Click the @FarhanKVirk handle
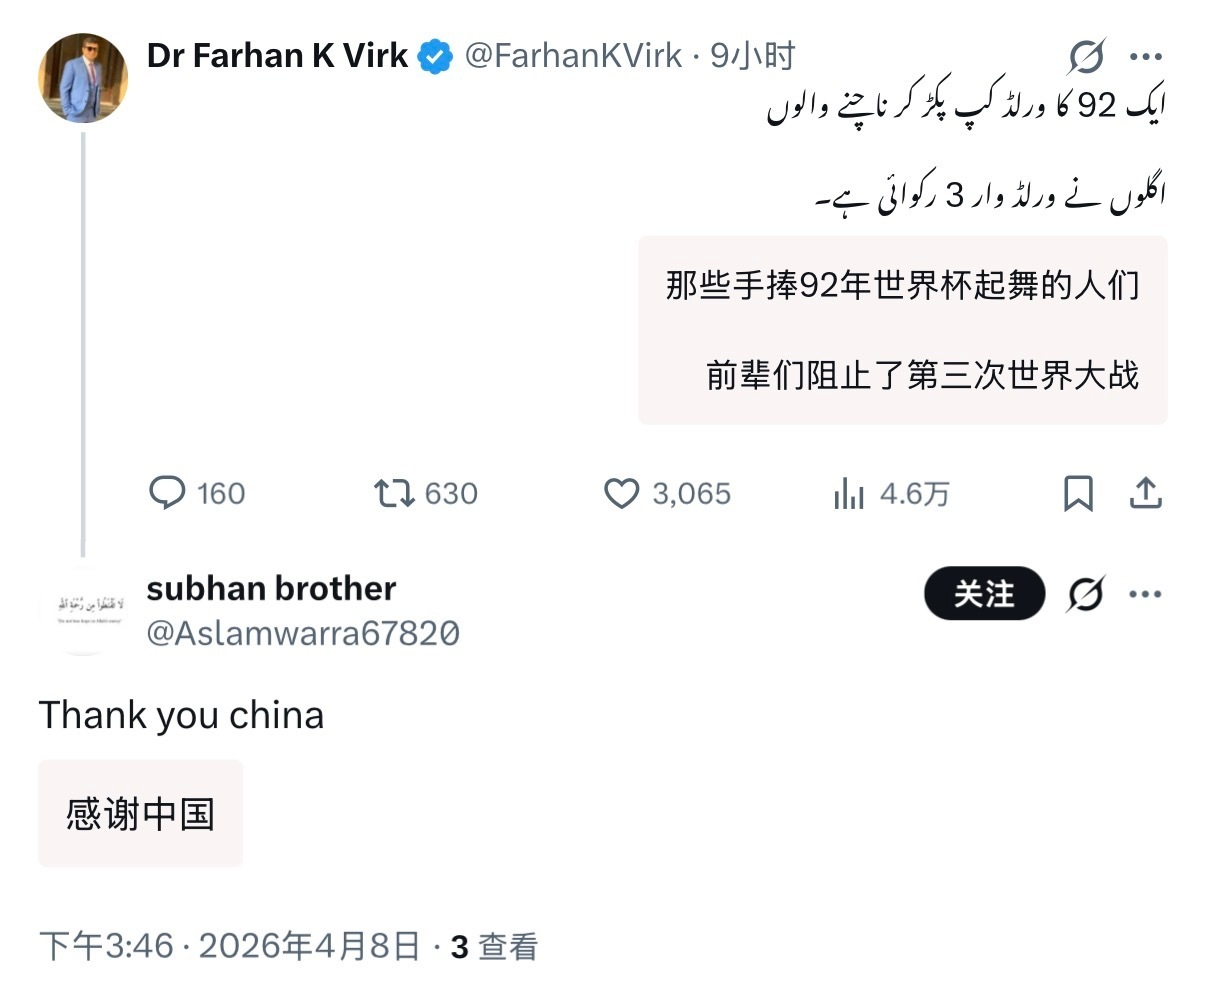Image resolution: width=1206 pixels, height=981 pixels. [573, 57]
